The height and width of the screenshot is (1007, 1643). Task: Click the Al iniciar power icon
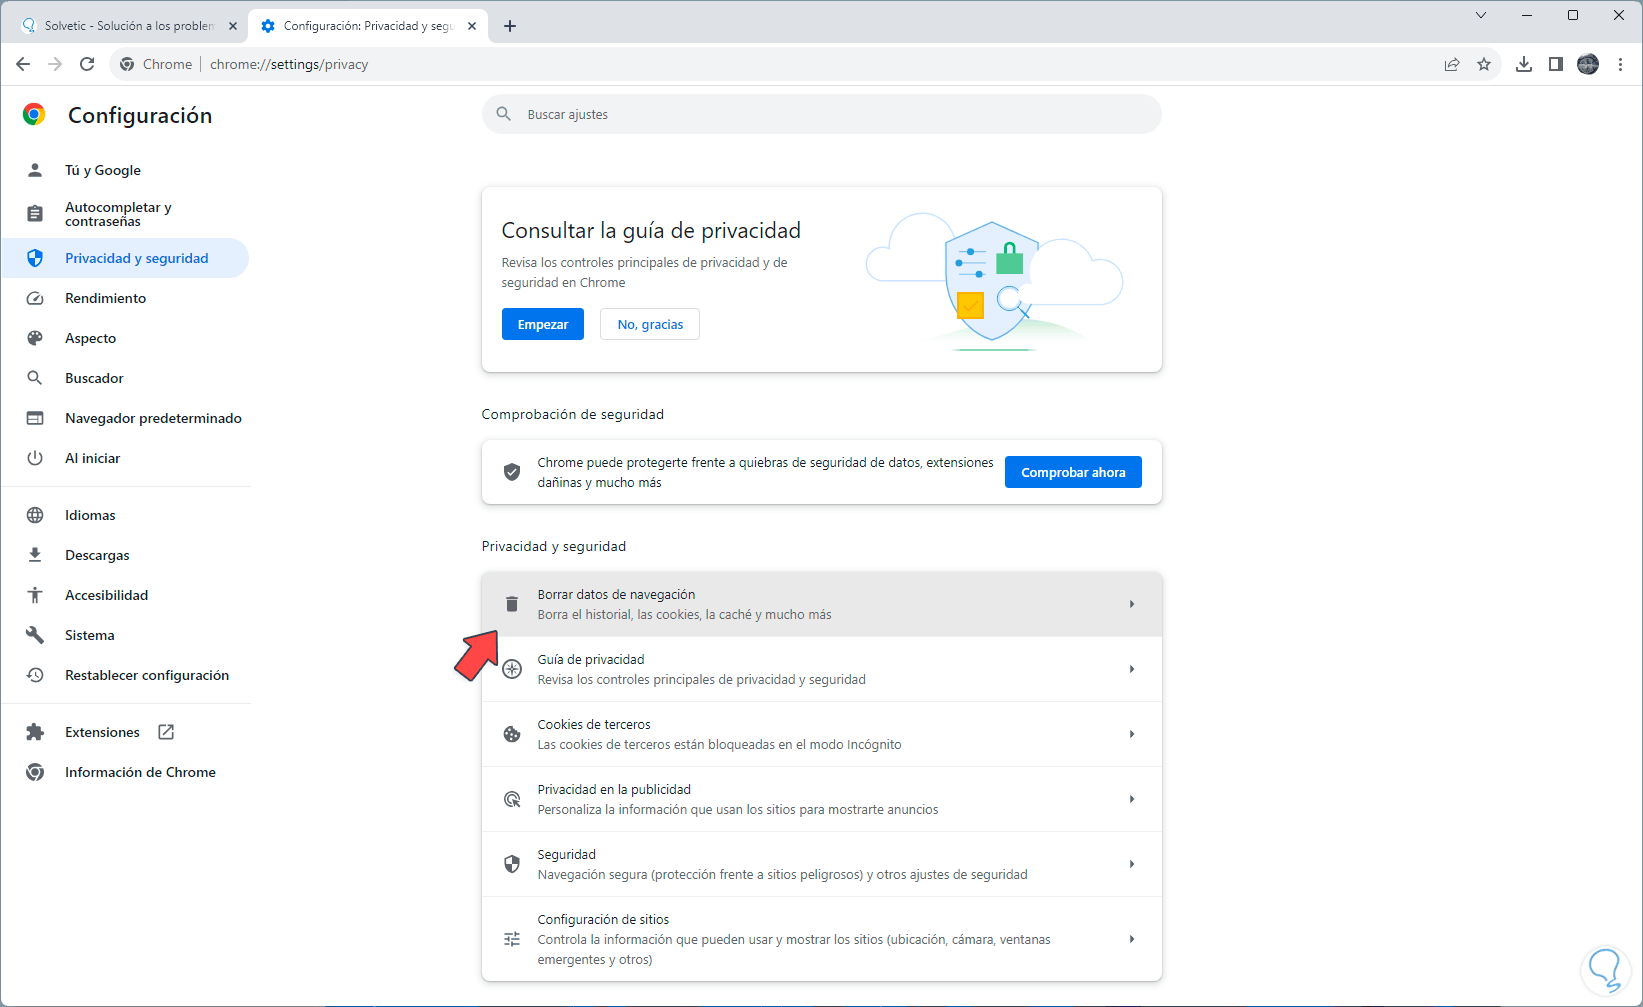35,458
